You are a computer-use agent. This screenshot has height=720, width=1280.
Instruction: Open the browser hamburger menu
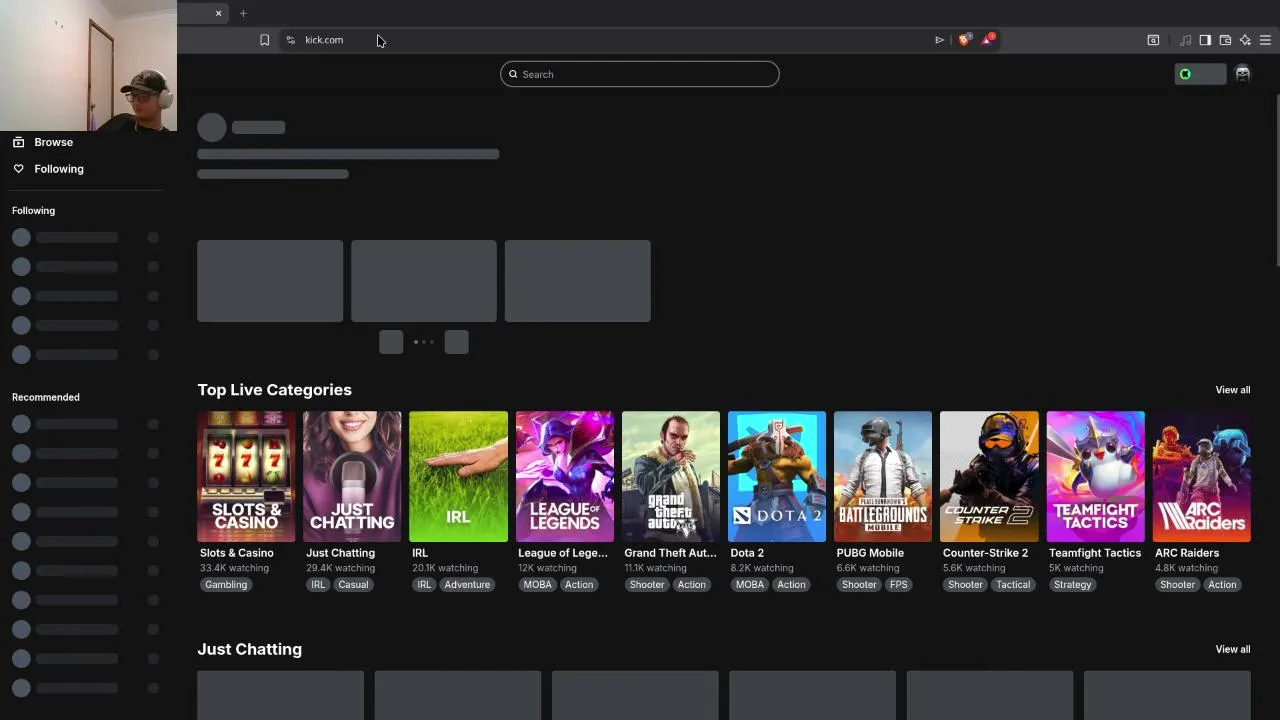(x=1265, y=40)
